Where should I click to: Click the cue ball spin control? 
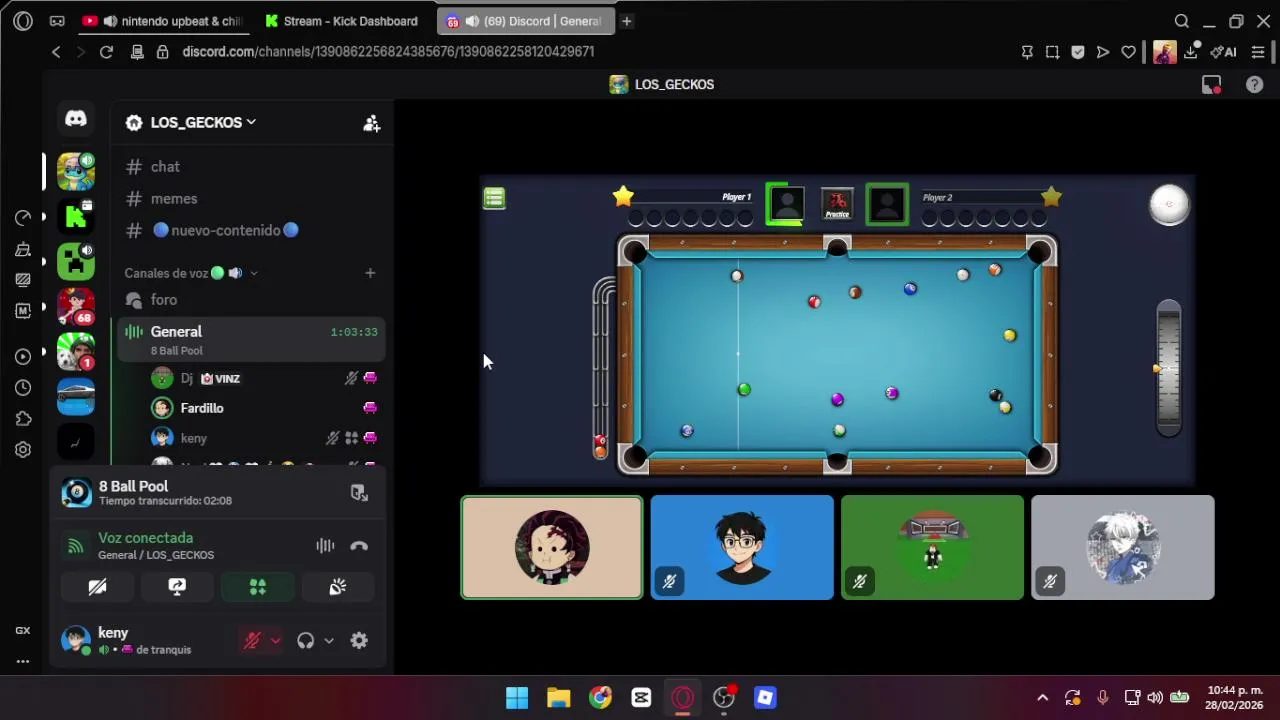[1169, 204]
